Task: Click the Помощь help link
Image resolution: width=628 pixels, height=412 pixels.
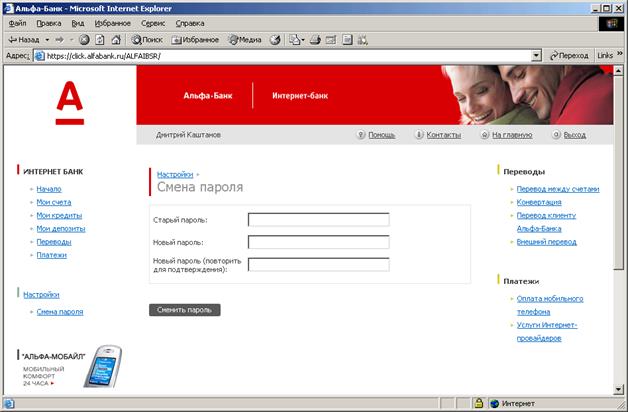Action: [382, 135]
